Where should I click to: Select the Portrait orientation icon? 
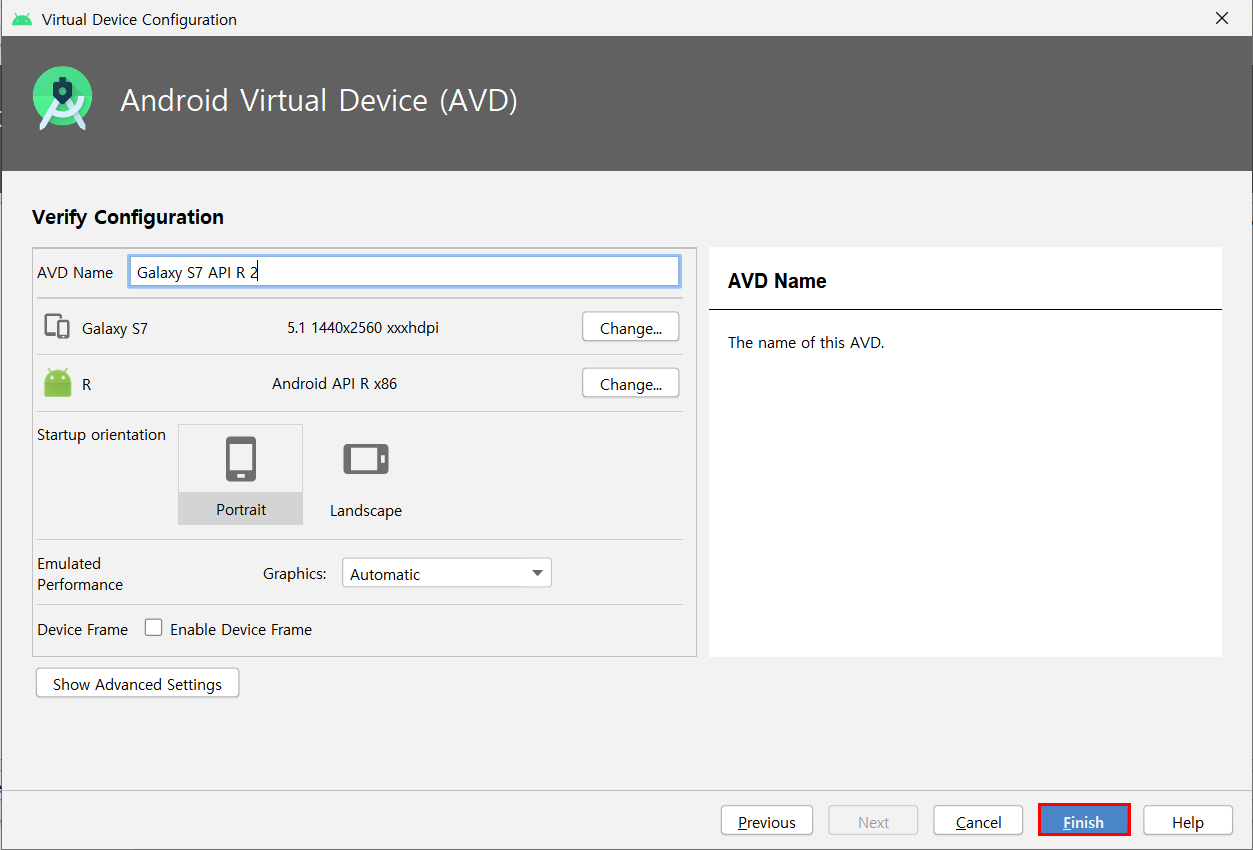(241, 459)
